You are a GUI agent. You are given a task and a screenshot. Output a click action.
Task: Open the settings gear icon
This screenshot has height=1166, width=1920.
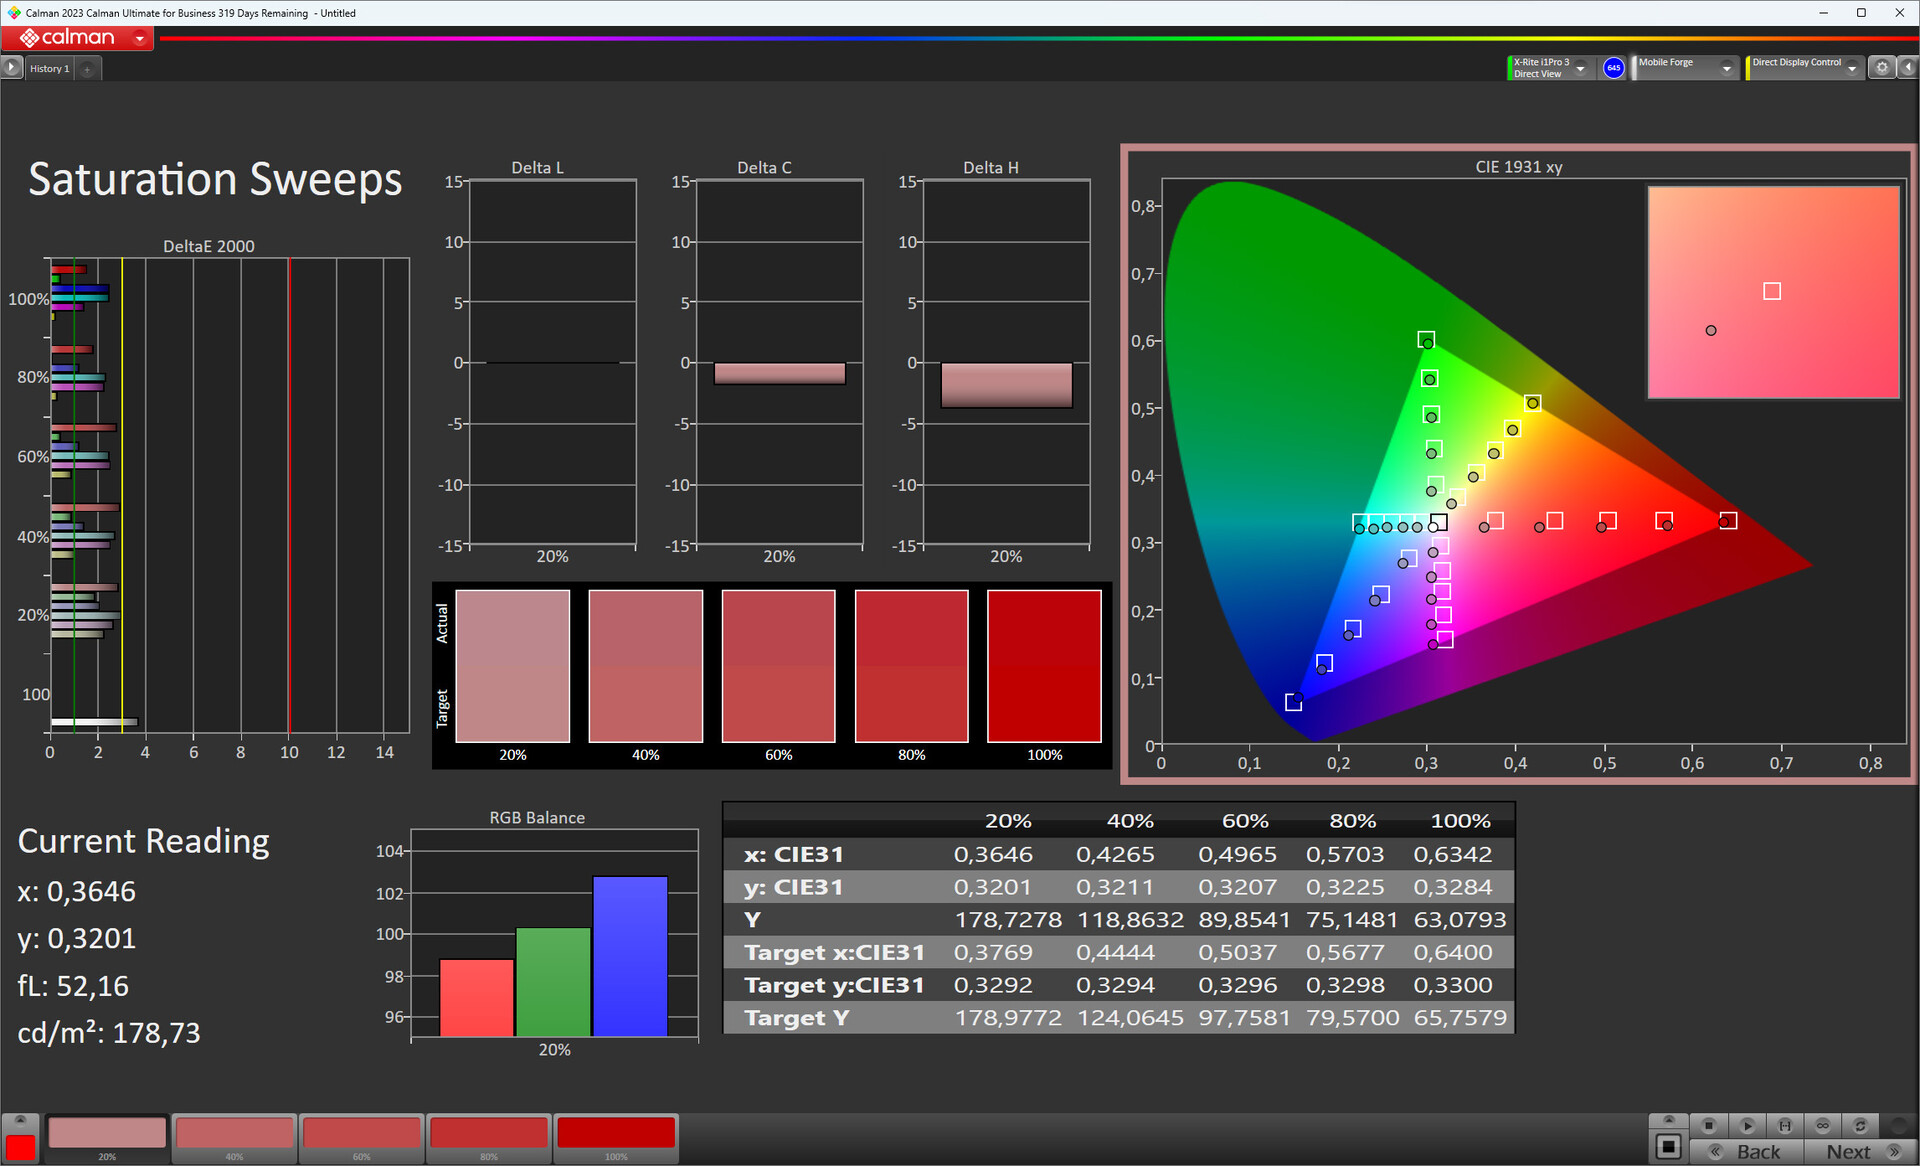pyautogui.click(x=1882, y=67)
